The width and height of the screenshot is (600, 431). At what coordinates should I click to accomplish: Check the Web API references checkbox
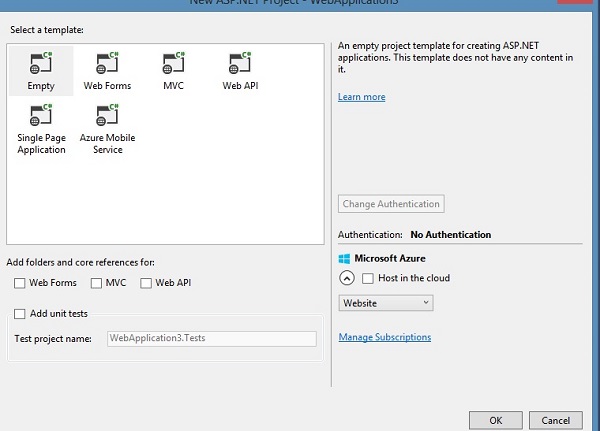tap(146, 283)
